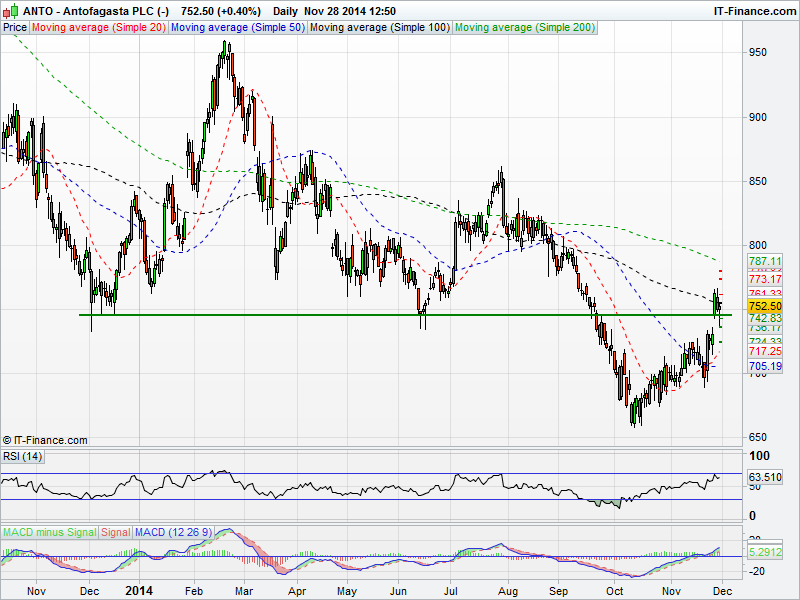Click the RSI (14) indicator label
Screen dimensions: 800x600
(x=22, y=457)
